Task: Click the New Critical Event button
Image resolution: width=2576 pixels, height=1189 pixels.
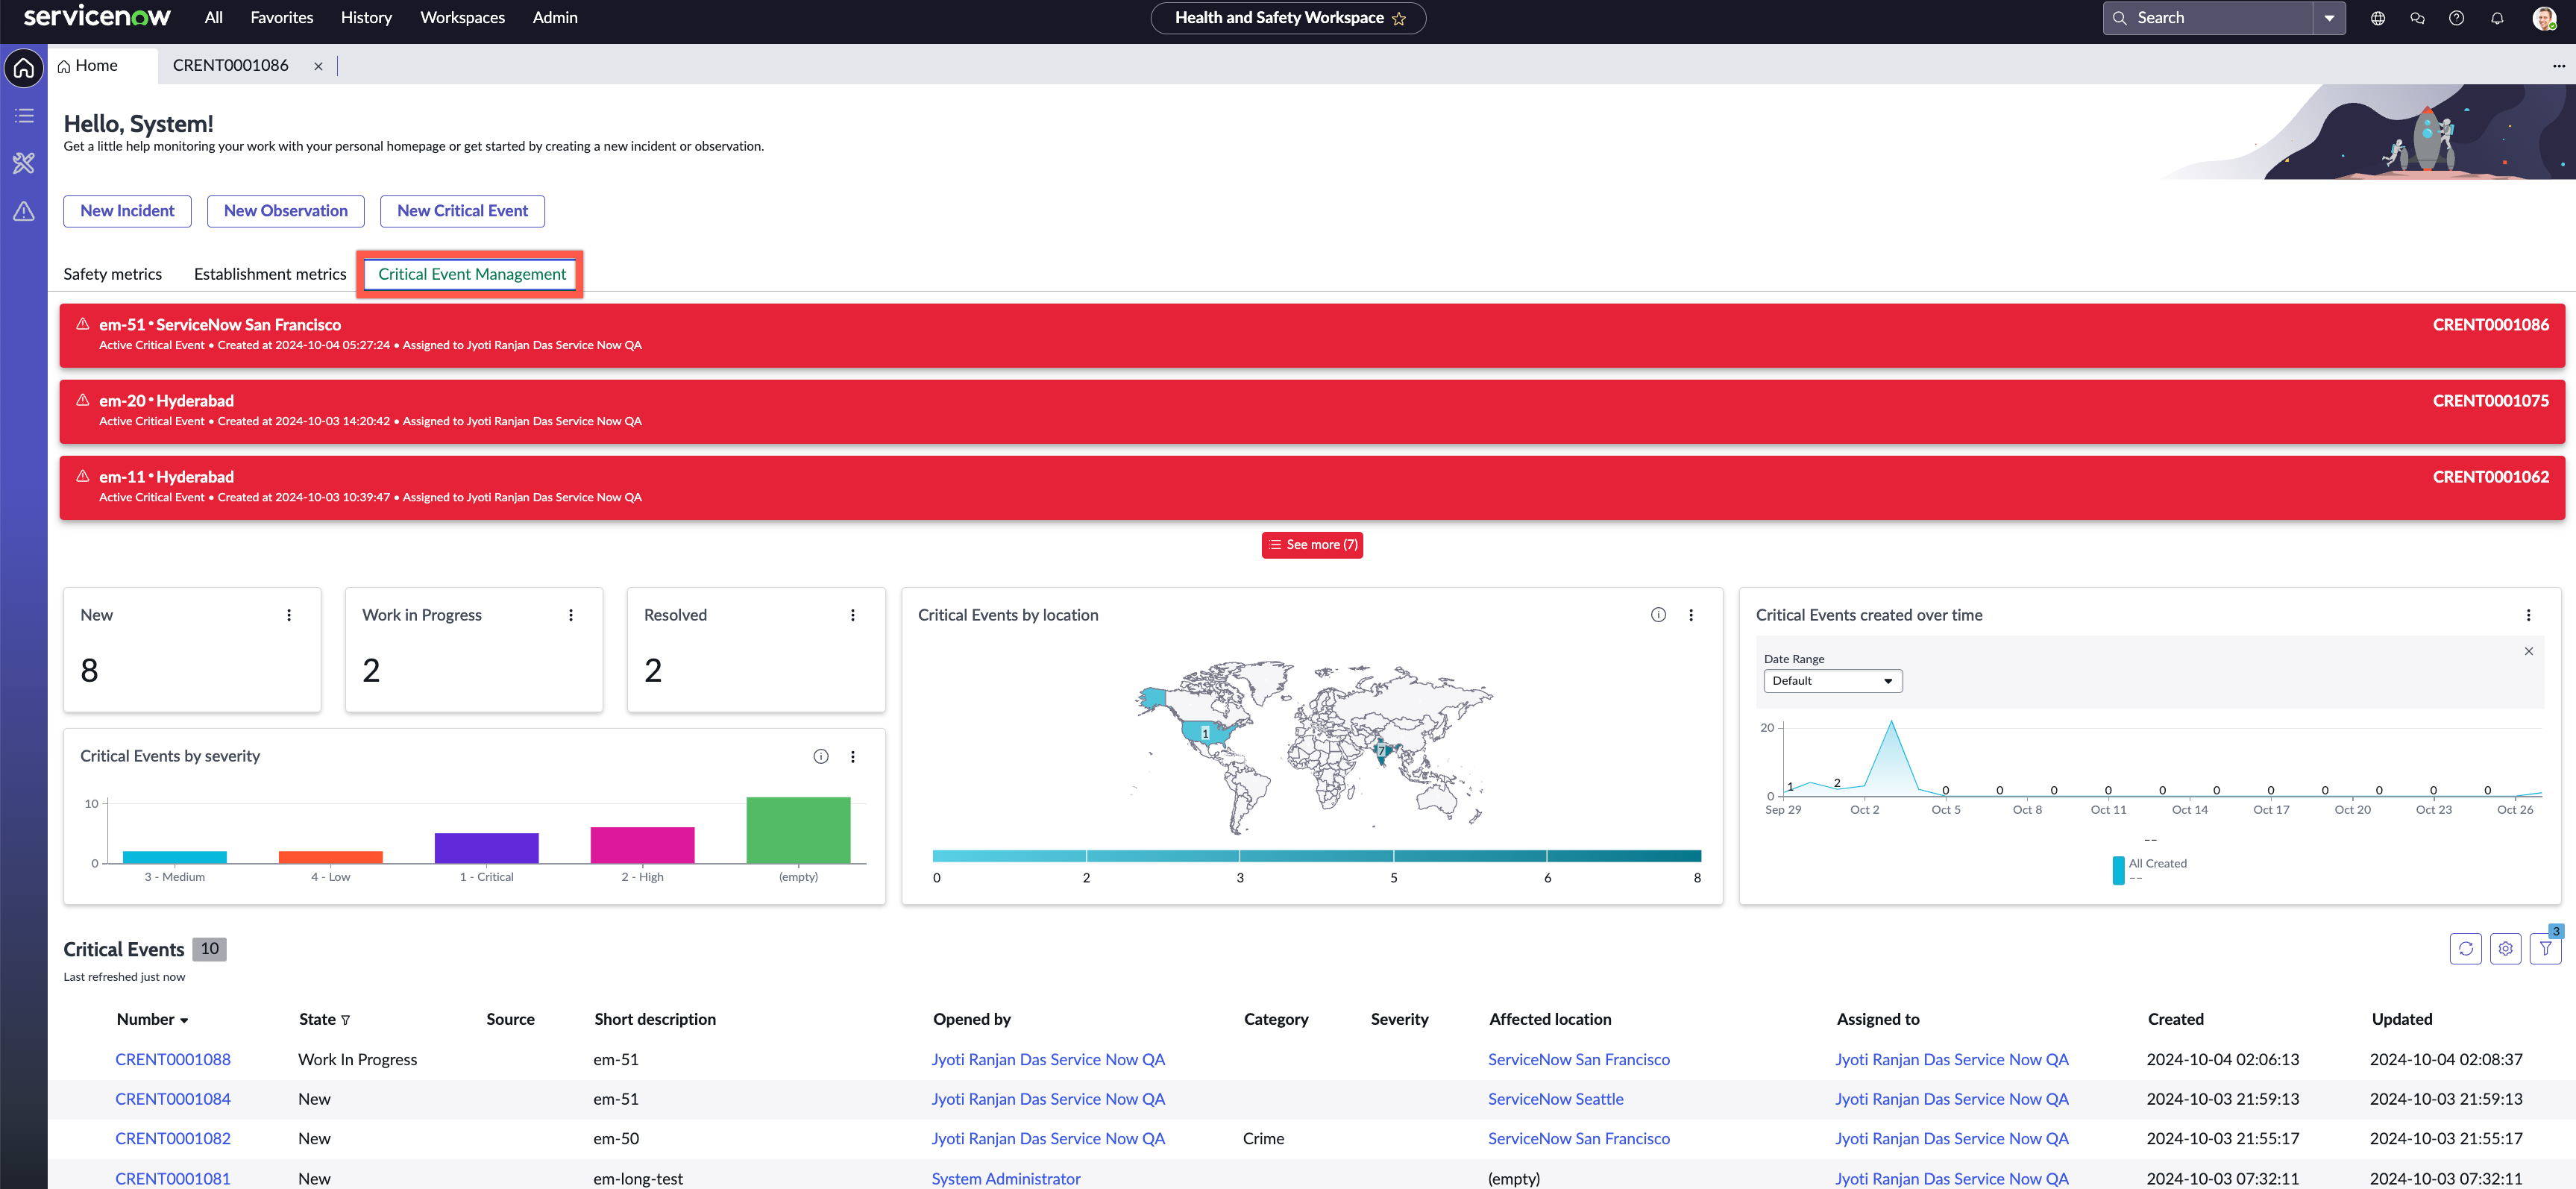Action: click(462, 211)
